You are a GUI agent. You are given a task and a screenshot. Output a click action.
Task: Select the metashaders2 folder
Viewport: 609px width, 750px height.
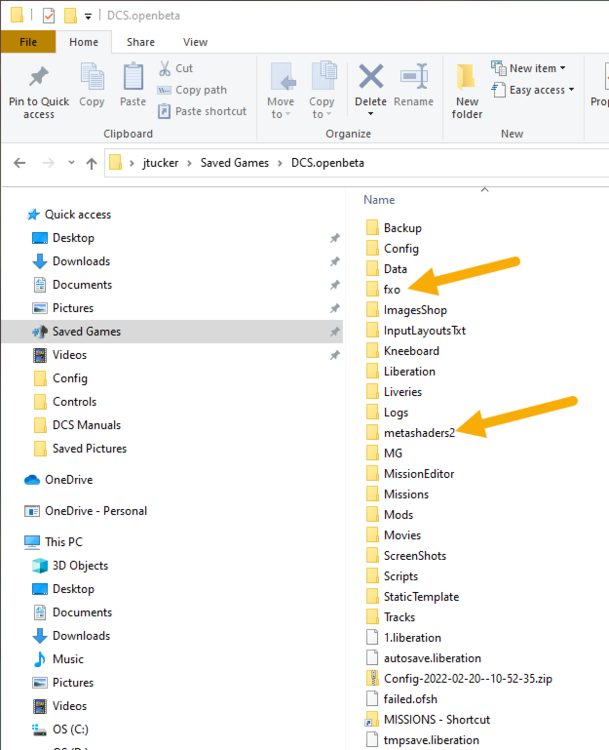tap(419, 433)
